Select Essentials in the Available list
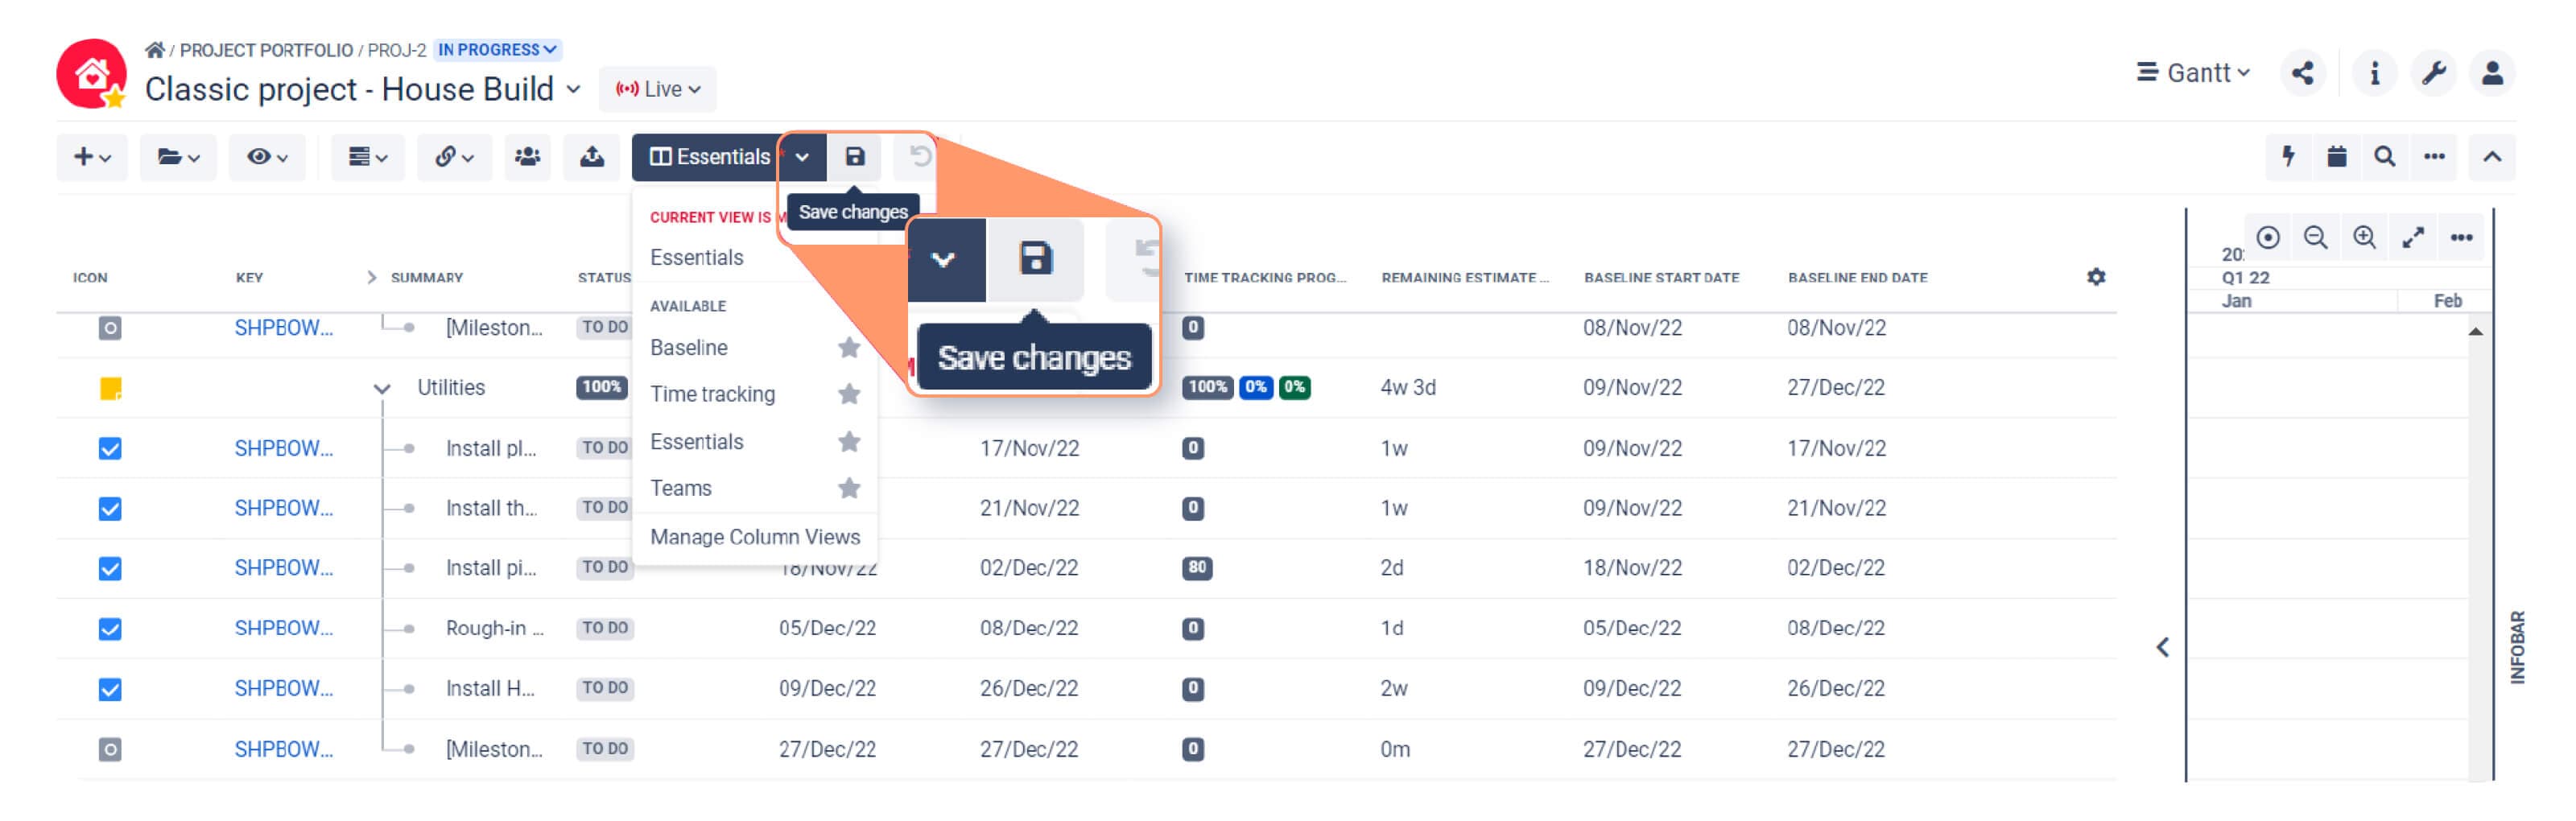Viewport: 2576px width, 821px height. [696, 442]
